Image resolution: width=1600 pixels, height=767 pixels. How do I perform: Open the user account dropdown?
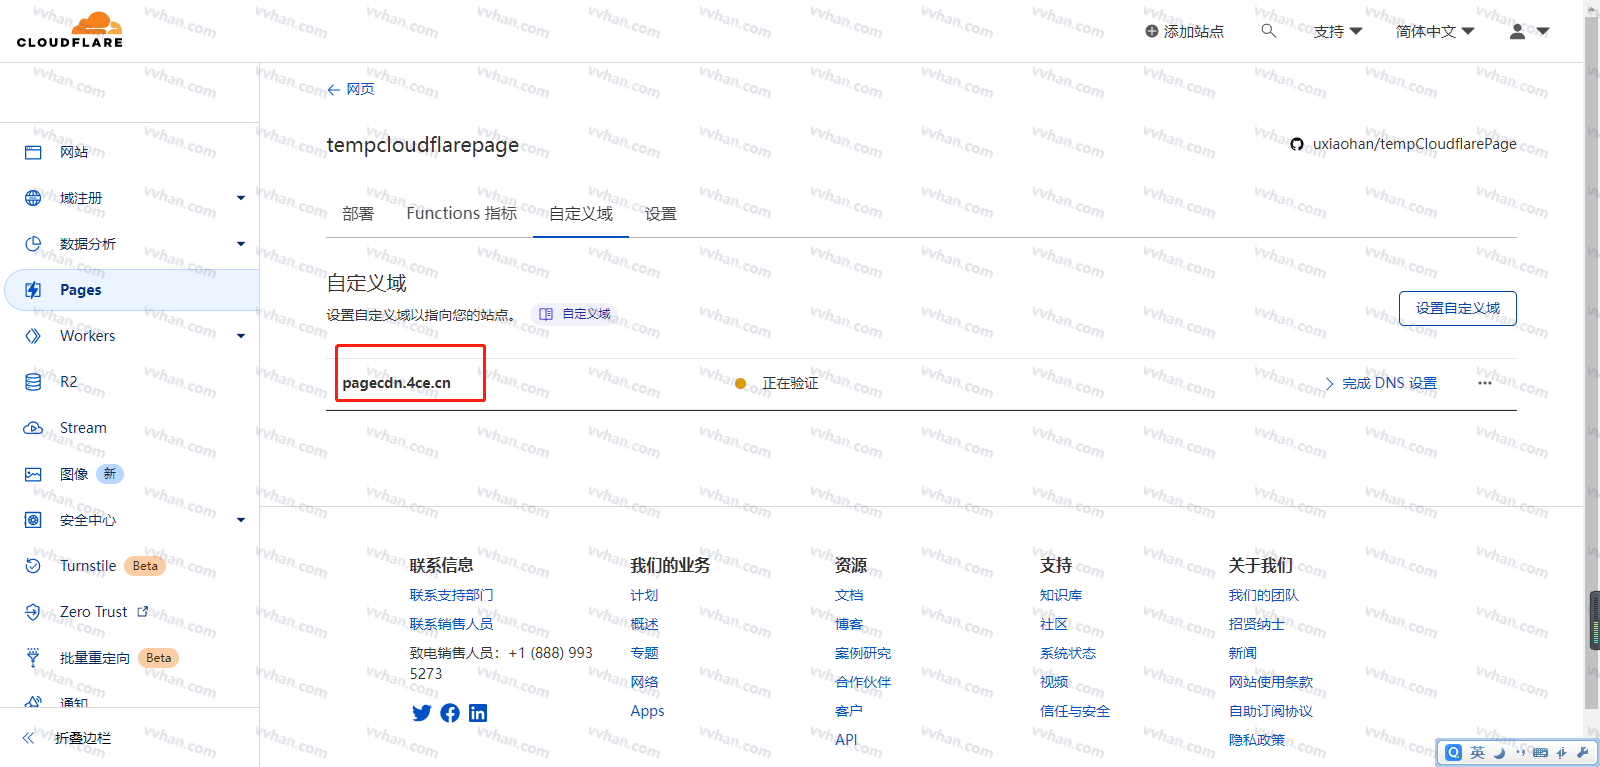1529,31
